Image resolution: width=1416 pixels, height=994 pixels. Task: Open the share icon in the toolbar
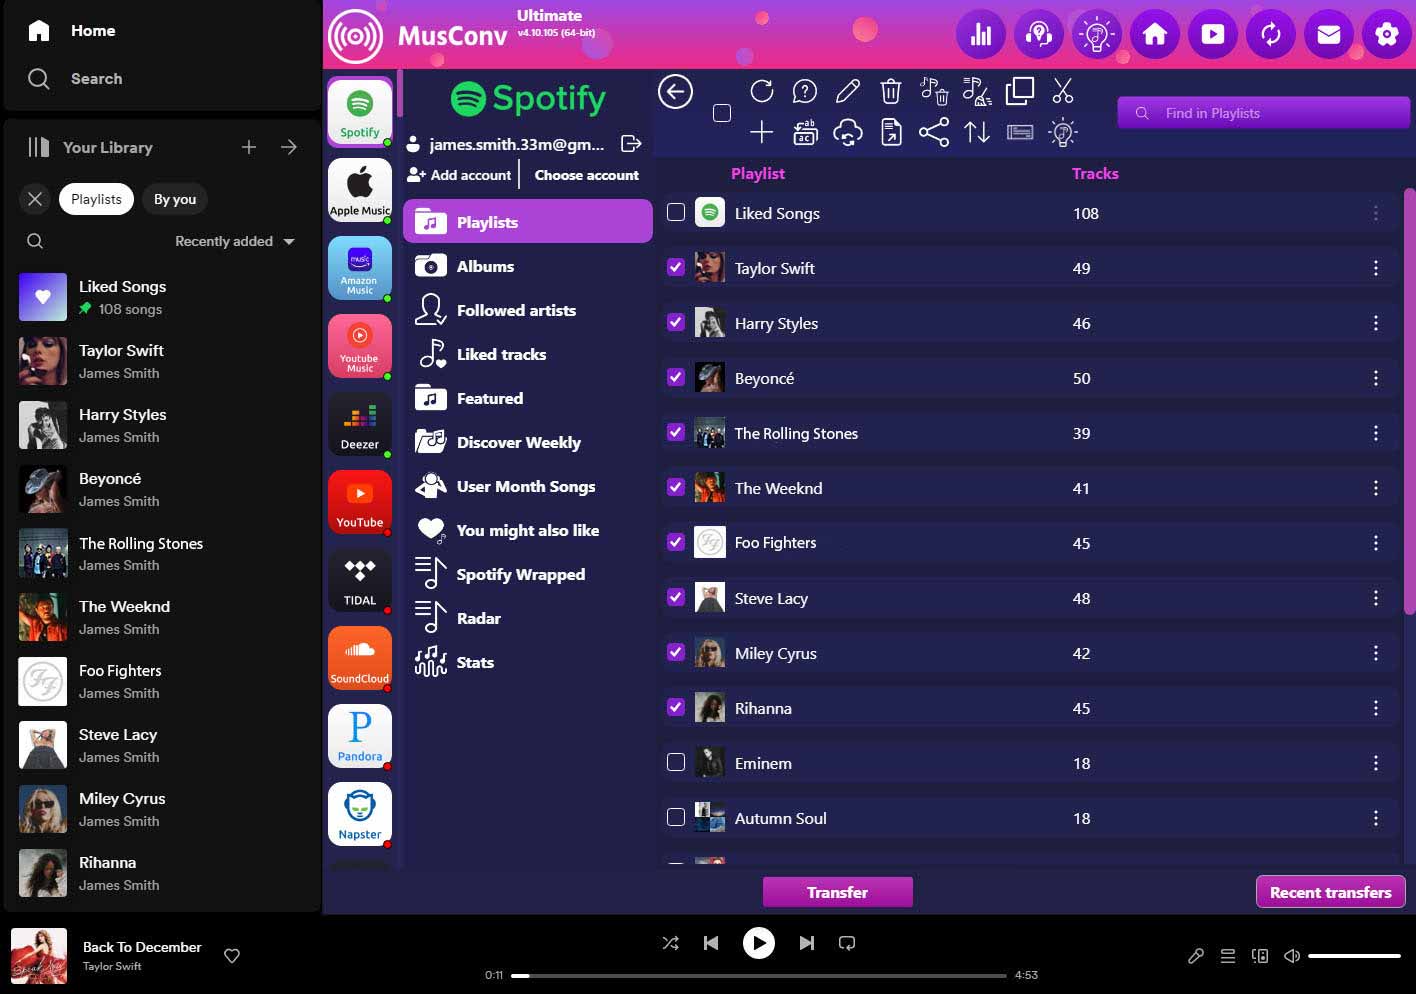pos(934,131)
